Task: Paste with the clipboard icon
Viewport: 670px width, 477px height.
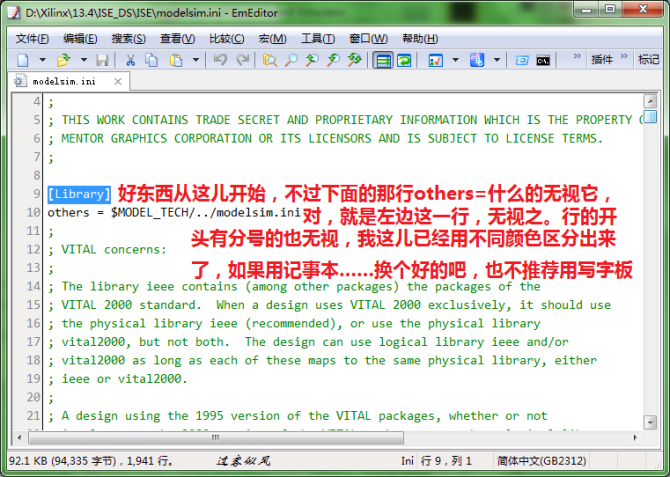Action: click(x=176, y=60)
